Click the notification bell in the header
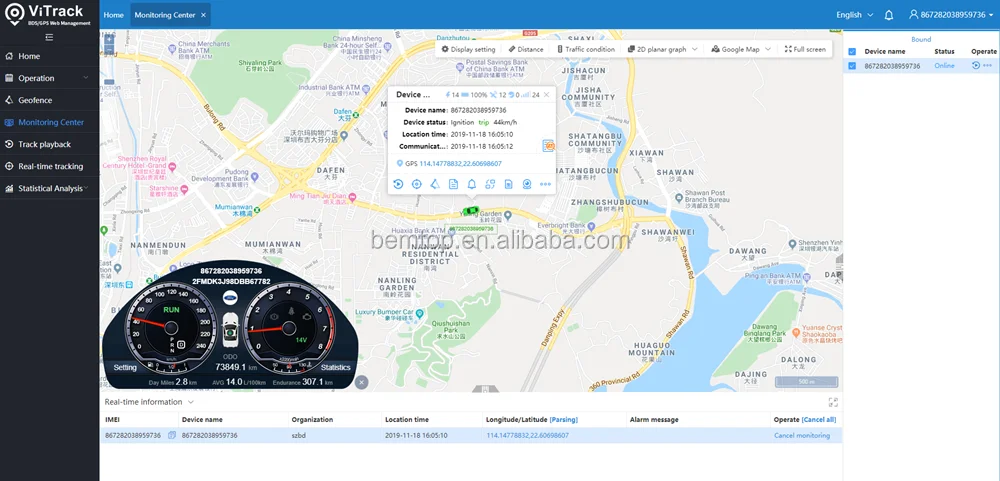Image resolution: width=1000 pixels, height=481 pixels. coord(889,15)
